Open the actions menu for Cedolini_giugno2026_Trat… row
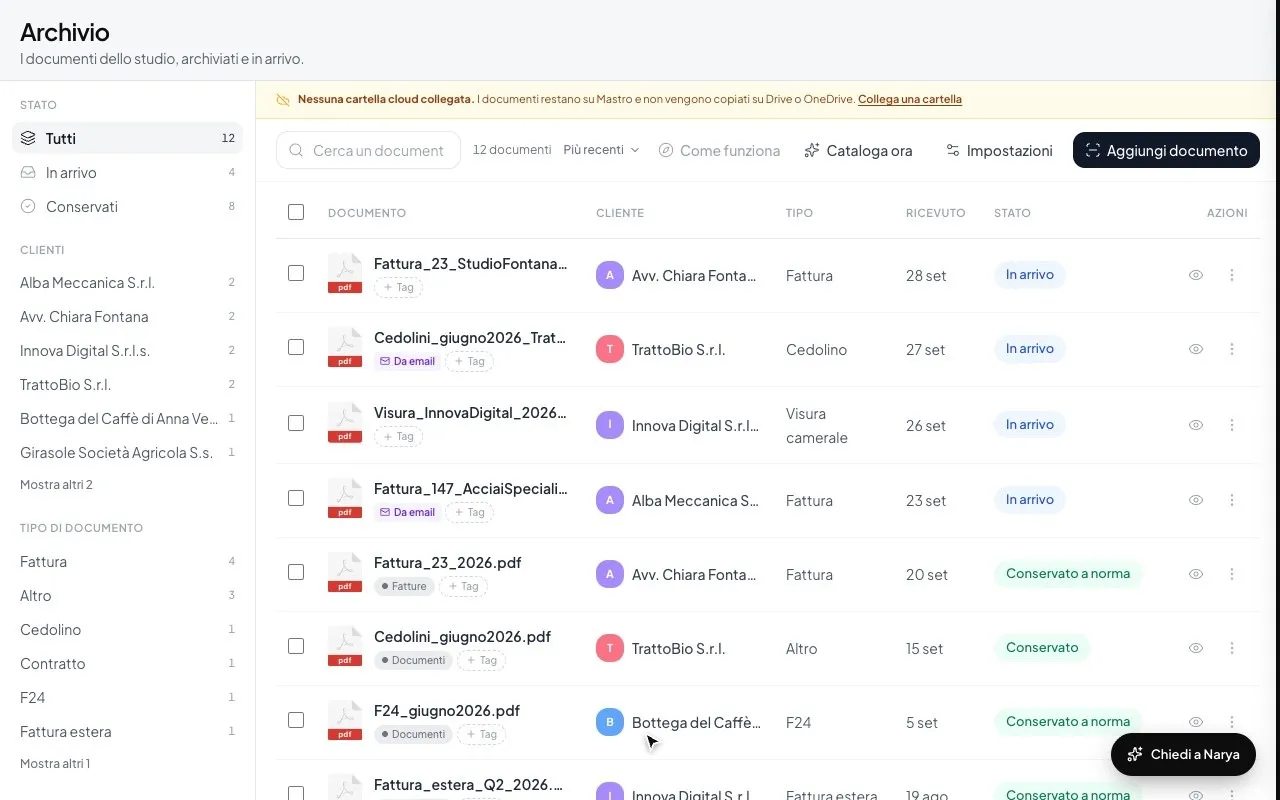The image size is (1280, 800). tap(1231, 349)
